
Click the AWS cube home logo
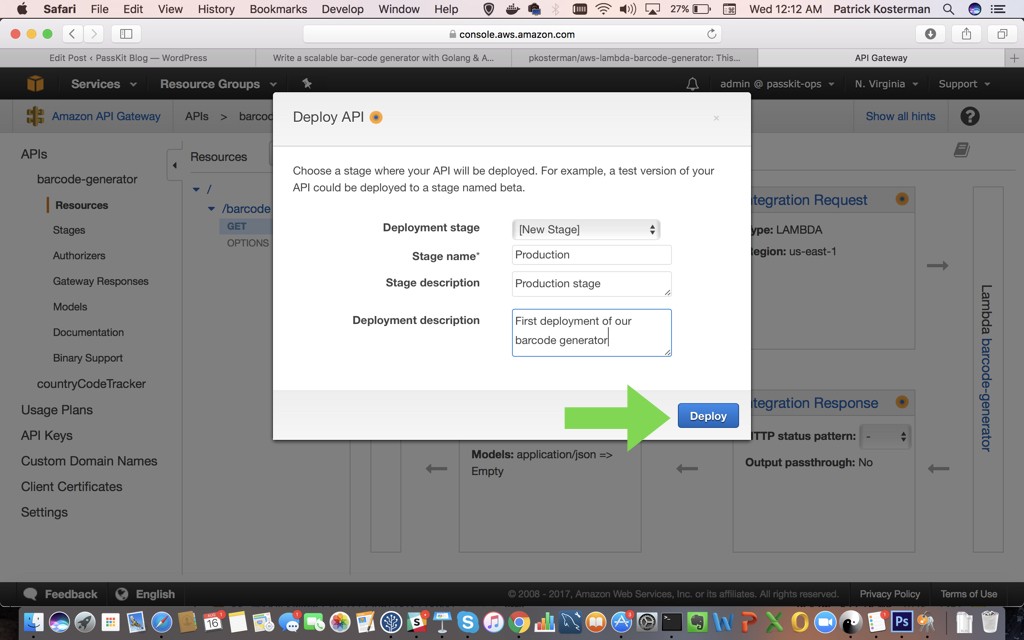[35, 84]
